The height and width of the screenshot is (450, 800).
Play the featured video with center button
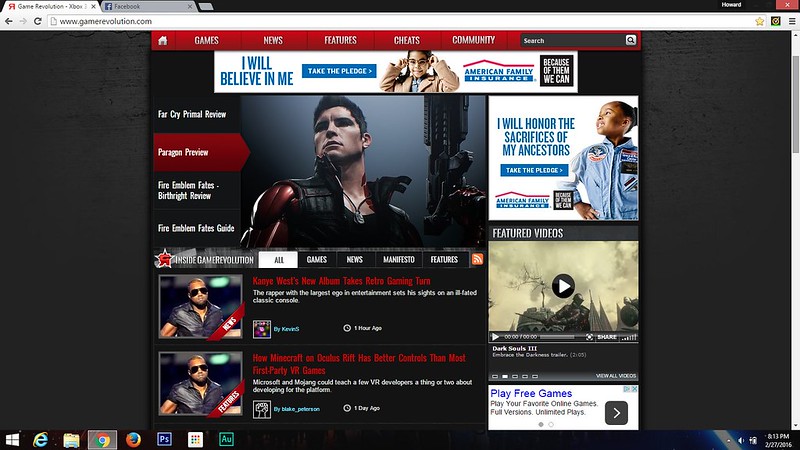point(563,286)
